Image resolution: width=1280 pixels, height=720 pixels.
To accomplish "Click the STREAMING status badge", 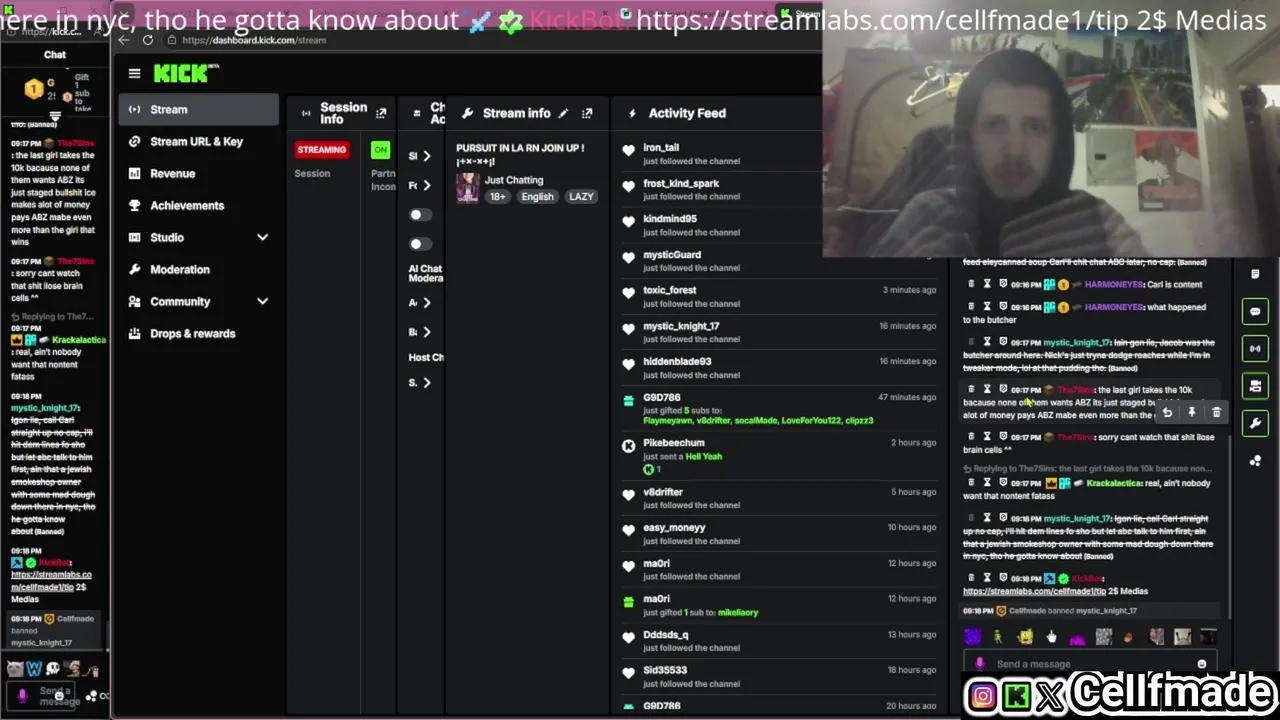I will 321,150.
